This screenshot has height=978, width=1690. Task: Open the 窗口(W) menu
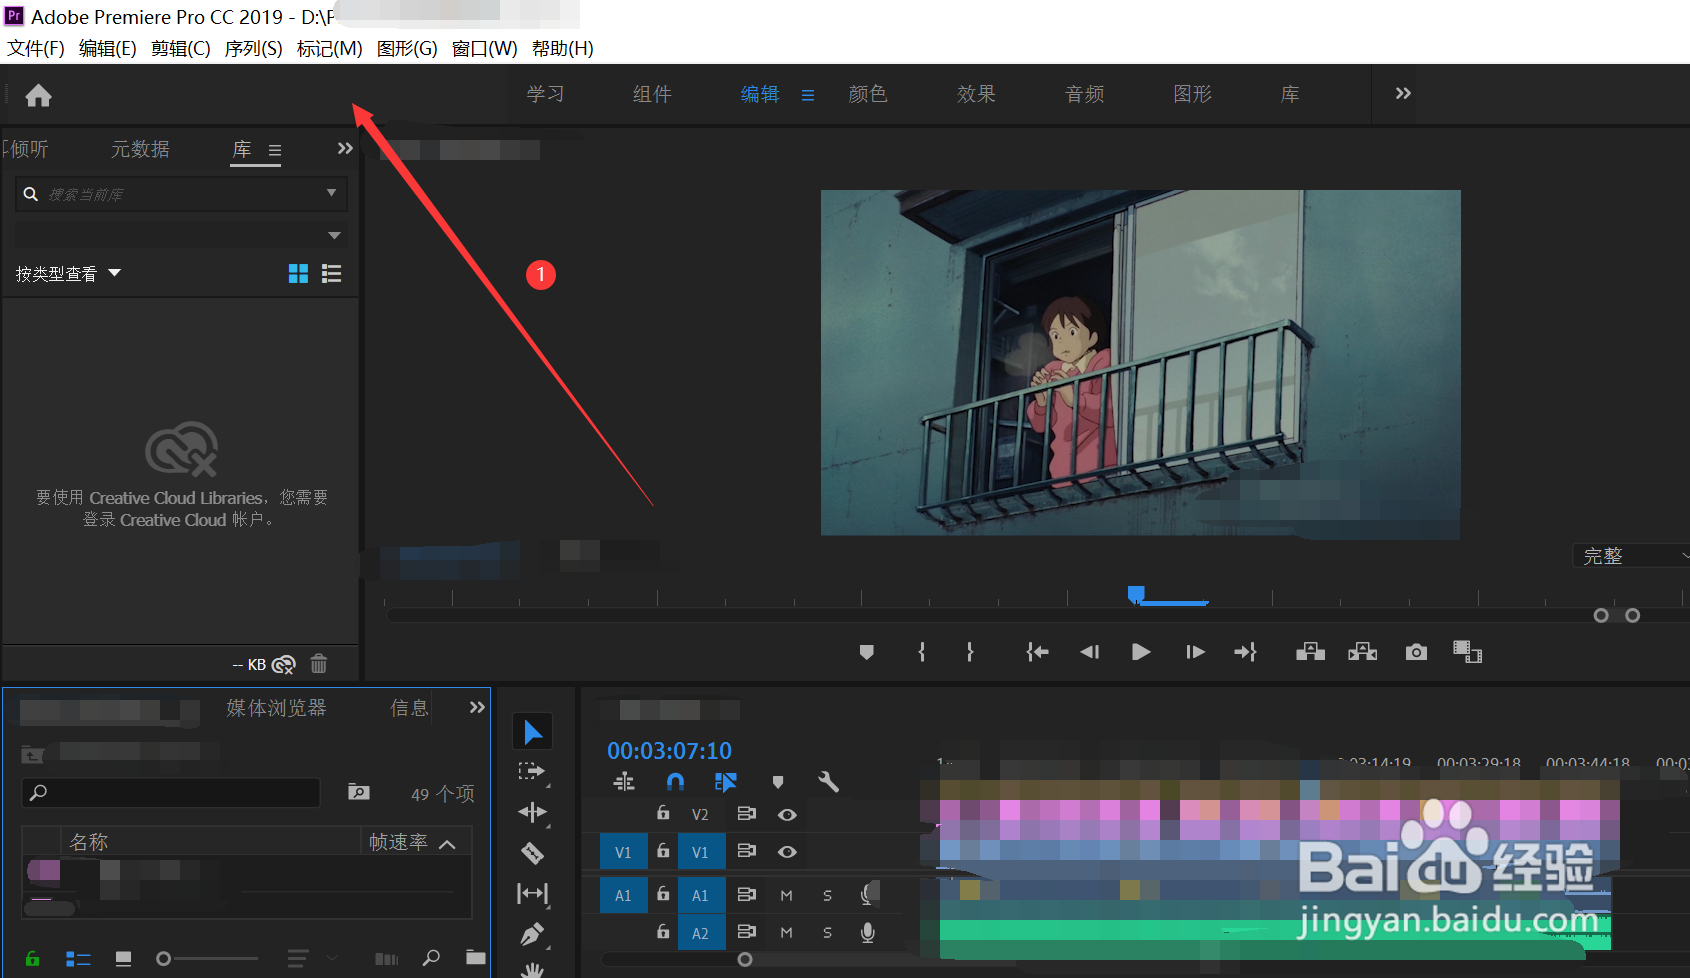[x=485, y=49]
